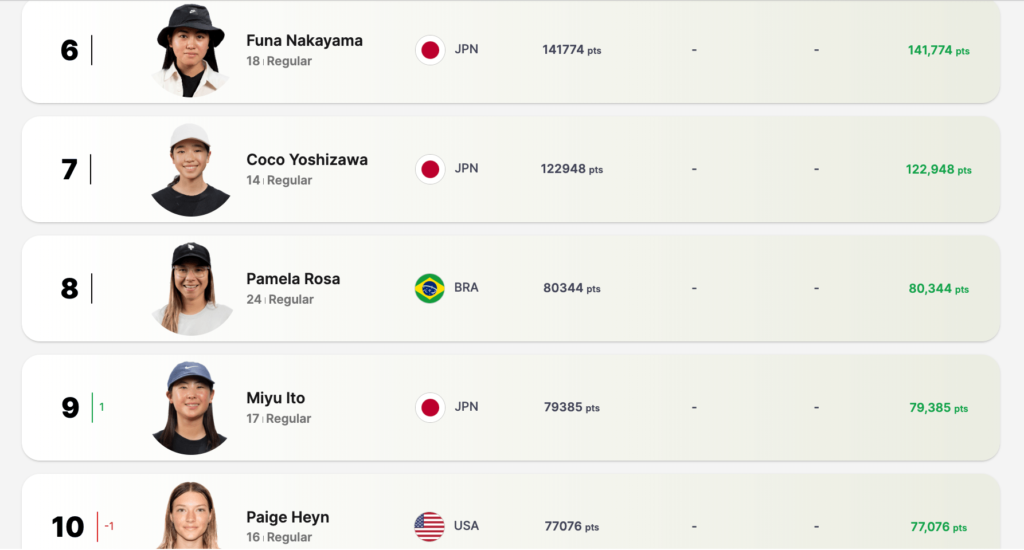
Task: Click Japan flag icon beside Funa Nakayama
Action: tap(430, 50)
